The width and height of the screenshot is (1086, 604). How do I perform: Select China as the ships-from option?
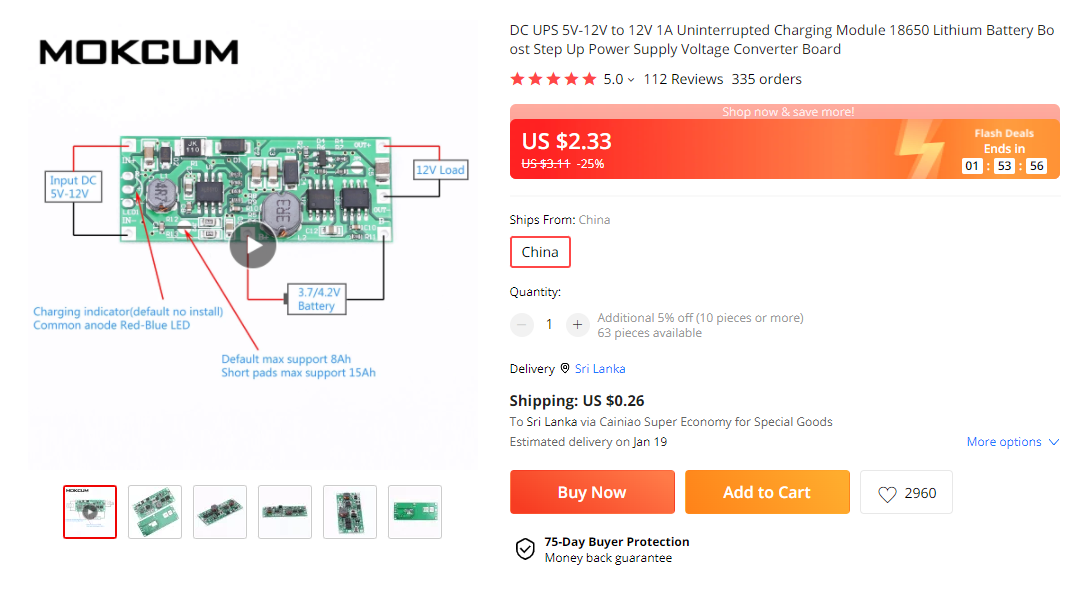540,252
